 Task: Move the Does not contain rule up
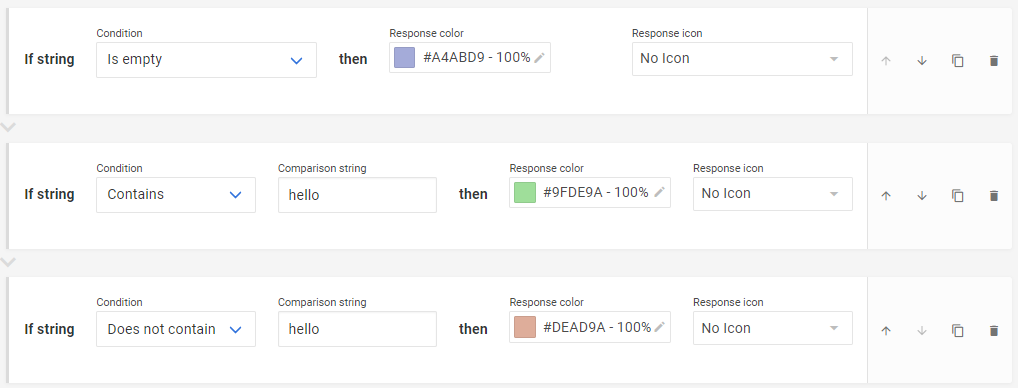pos(886,330)
